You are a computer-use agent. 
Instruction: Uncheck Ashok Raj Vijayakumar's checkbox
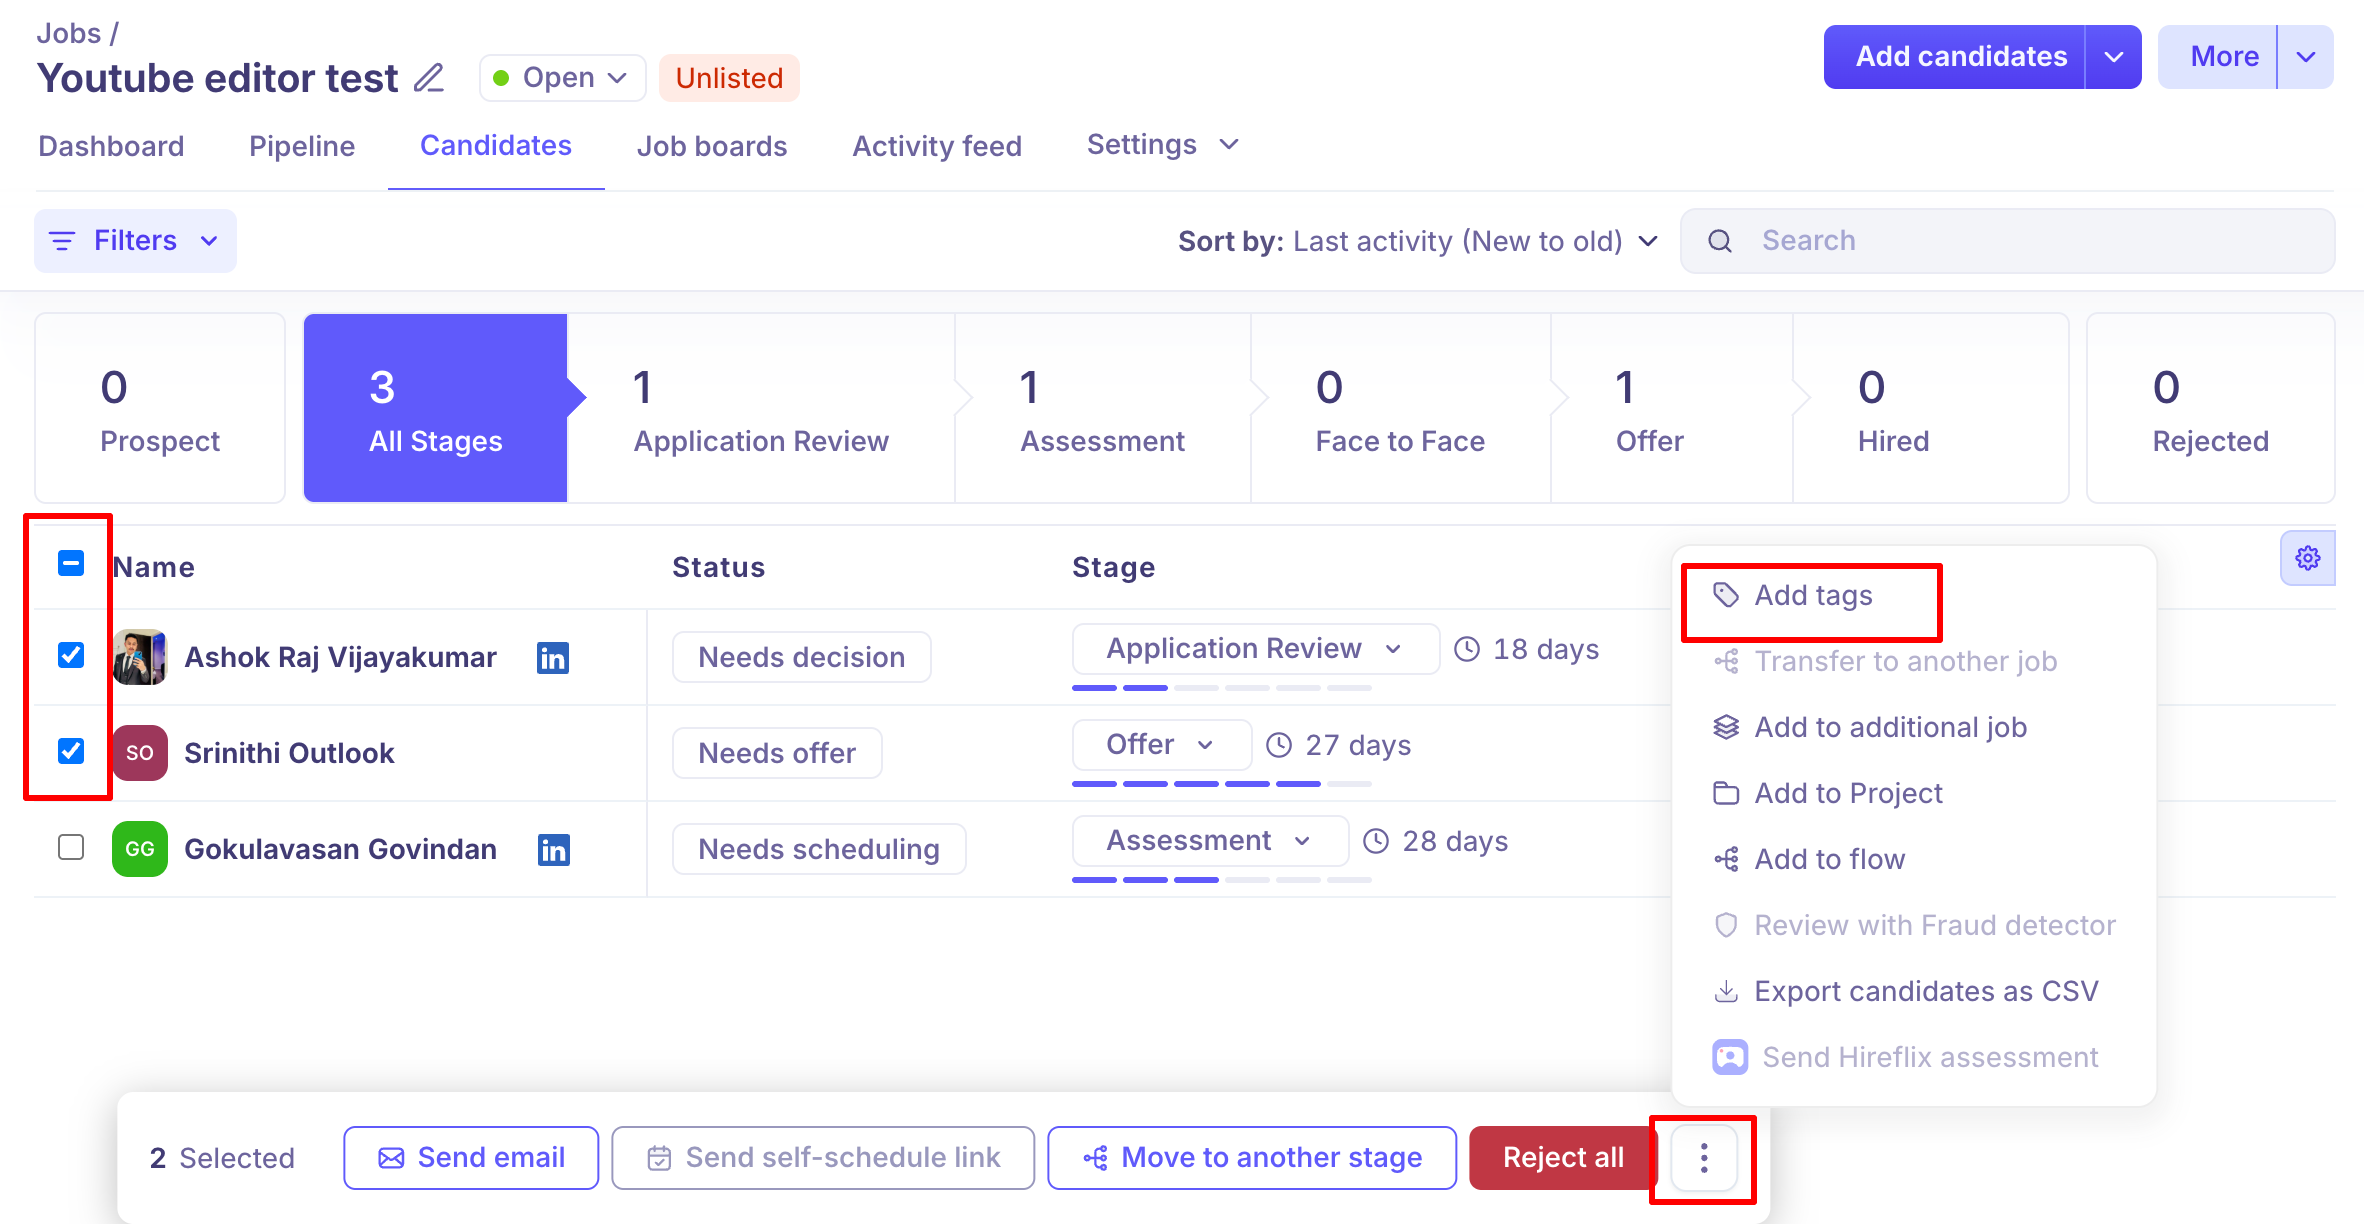pos(71,655)
